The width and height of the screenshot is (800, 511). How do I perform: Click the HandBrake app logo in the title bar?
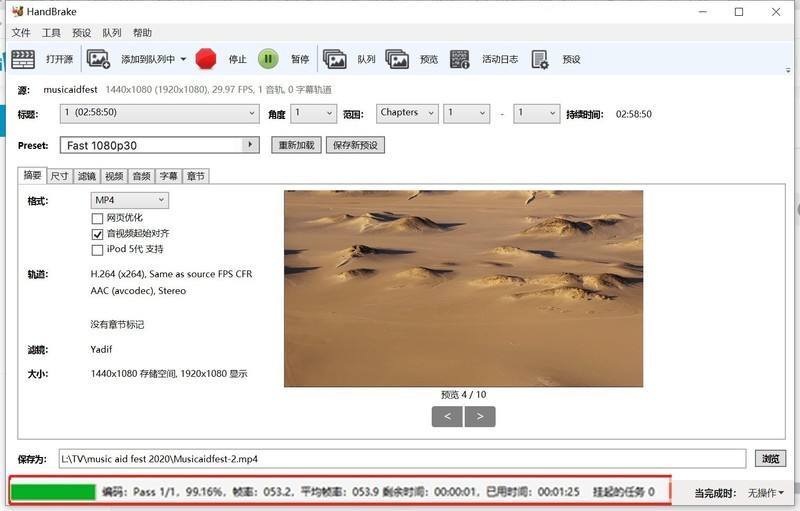17,11
